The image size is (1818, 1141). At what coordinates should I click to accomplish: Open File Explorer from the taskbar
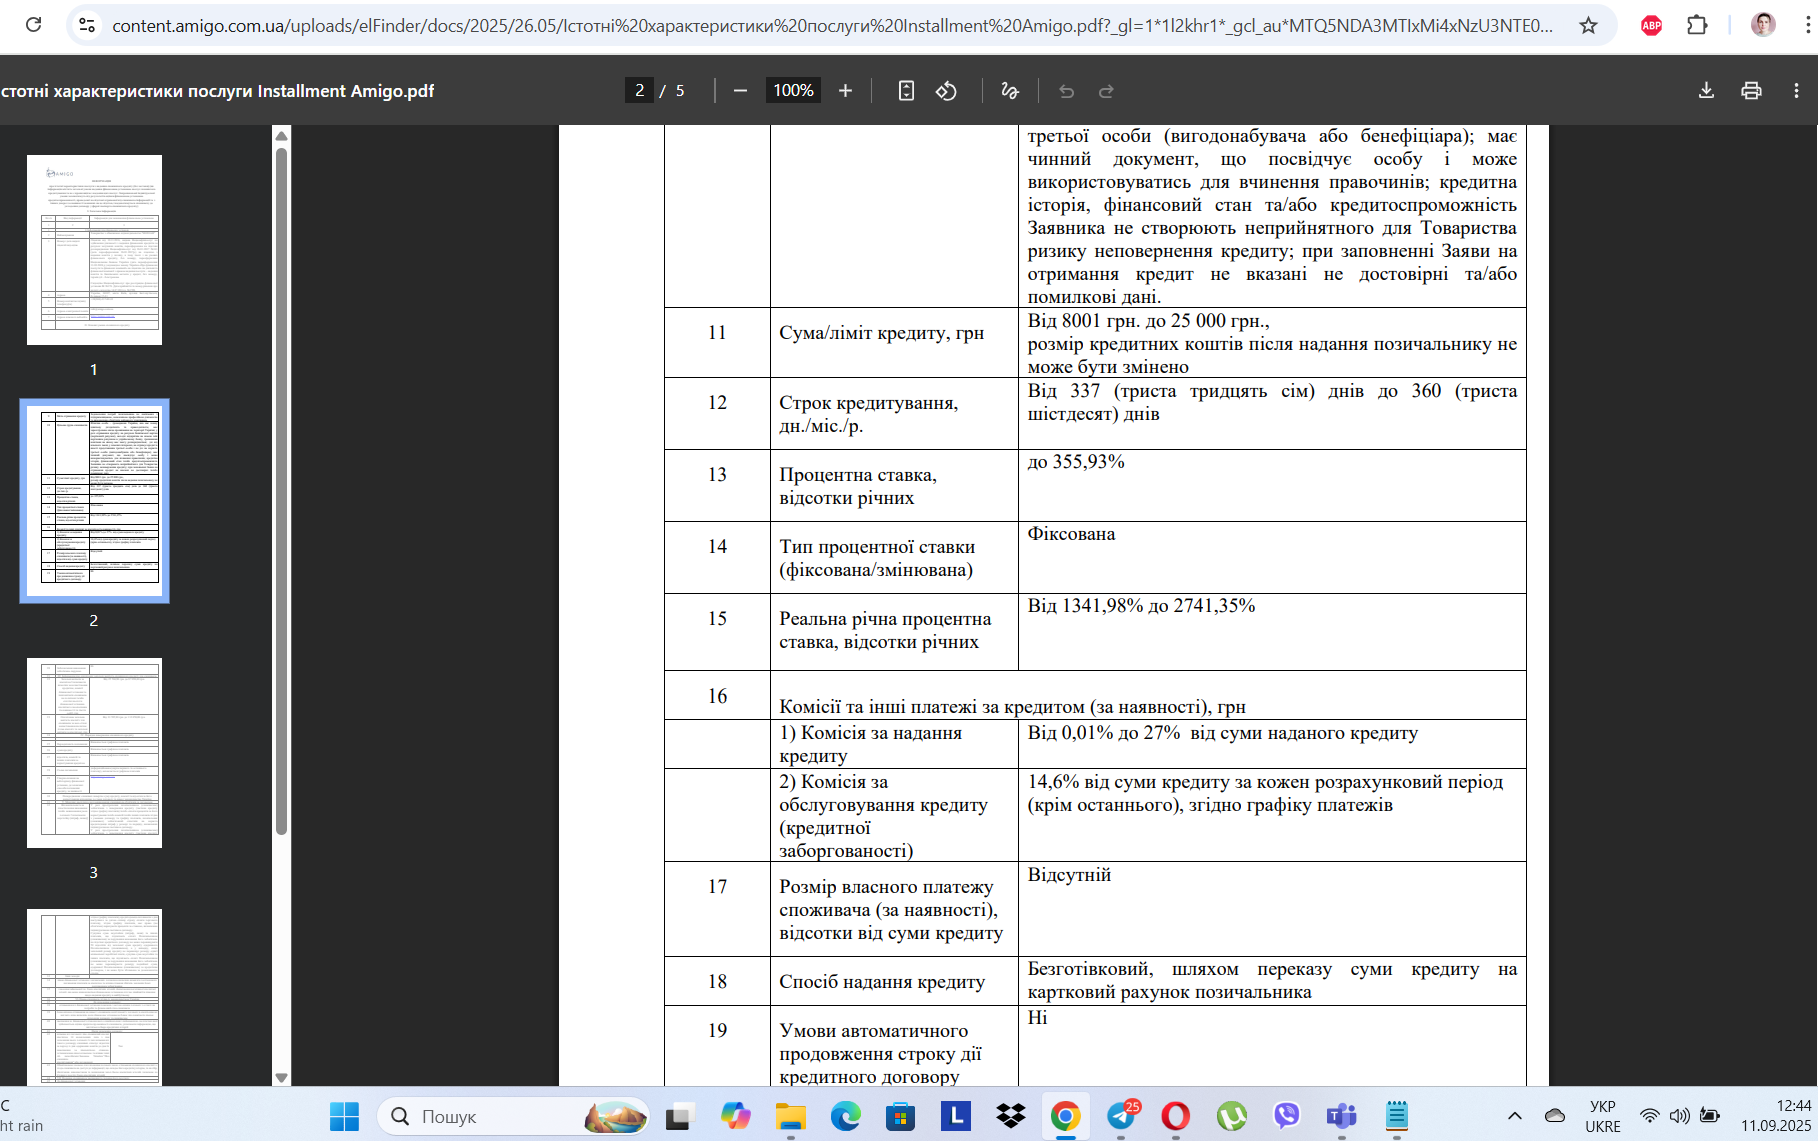[x=790, y=1116]
